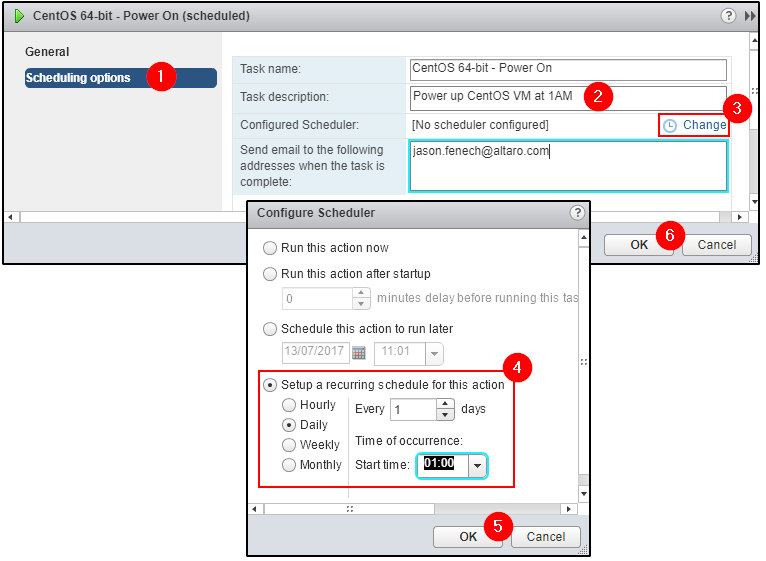The height and width of the screenshot is (561, 766).
Task: Select Schedule this action to run later
Action: click(270, 329)
